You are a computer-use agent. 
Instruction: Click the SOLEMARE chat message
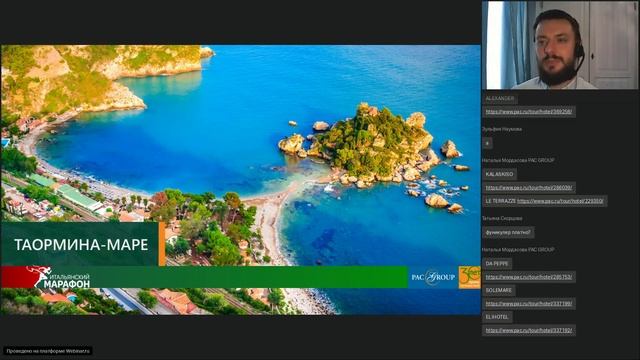coord(499,290)
